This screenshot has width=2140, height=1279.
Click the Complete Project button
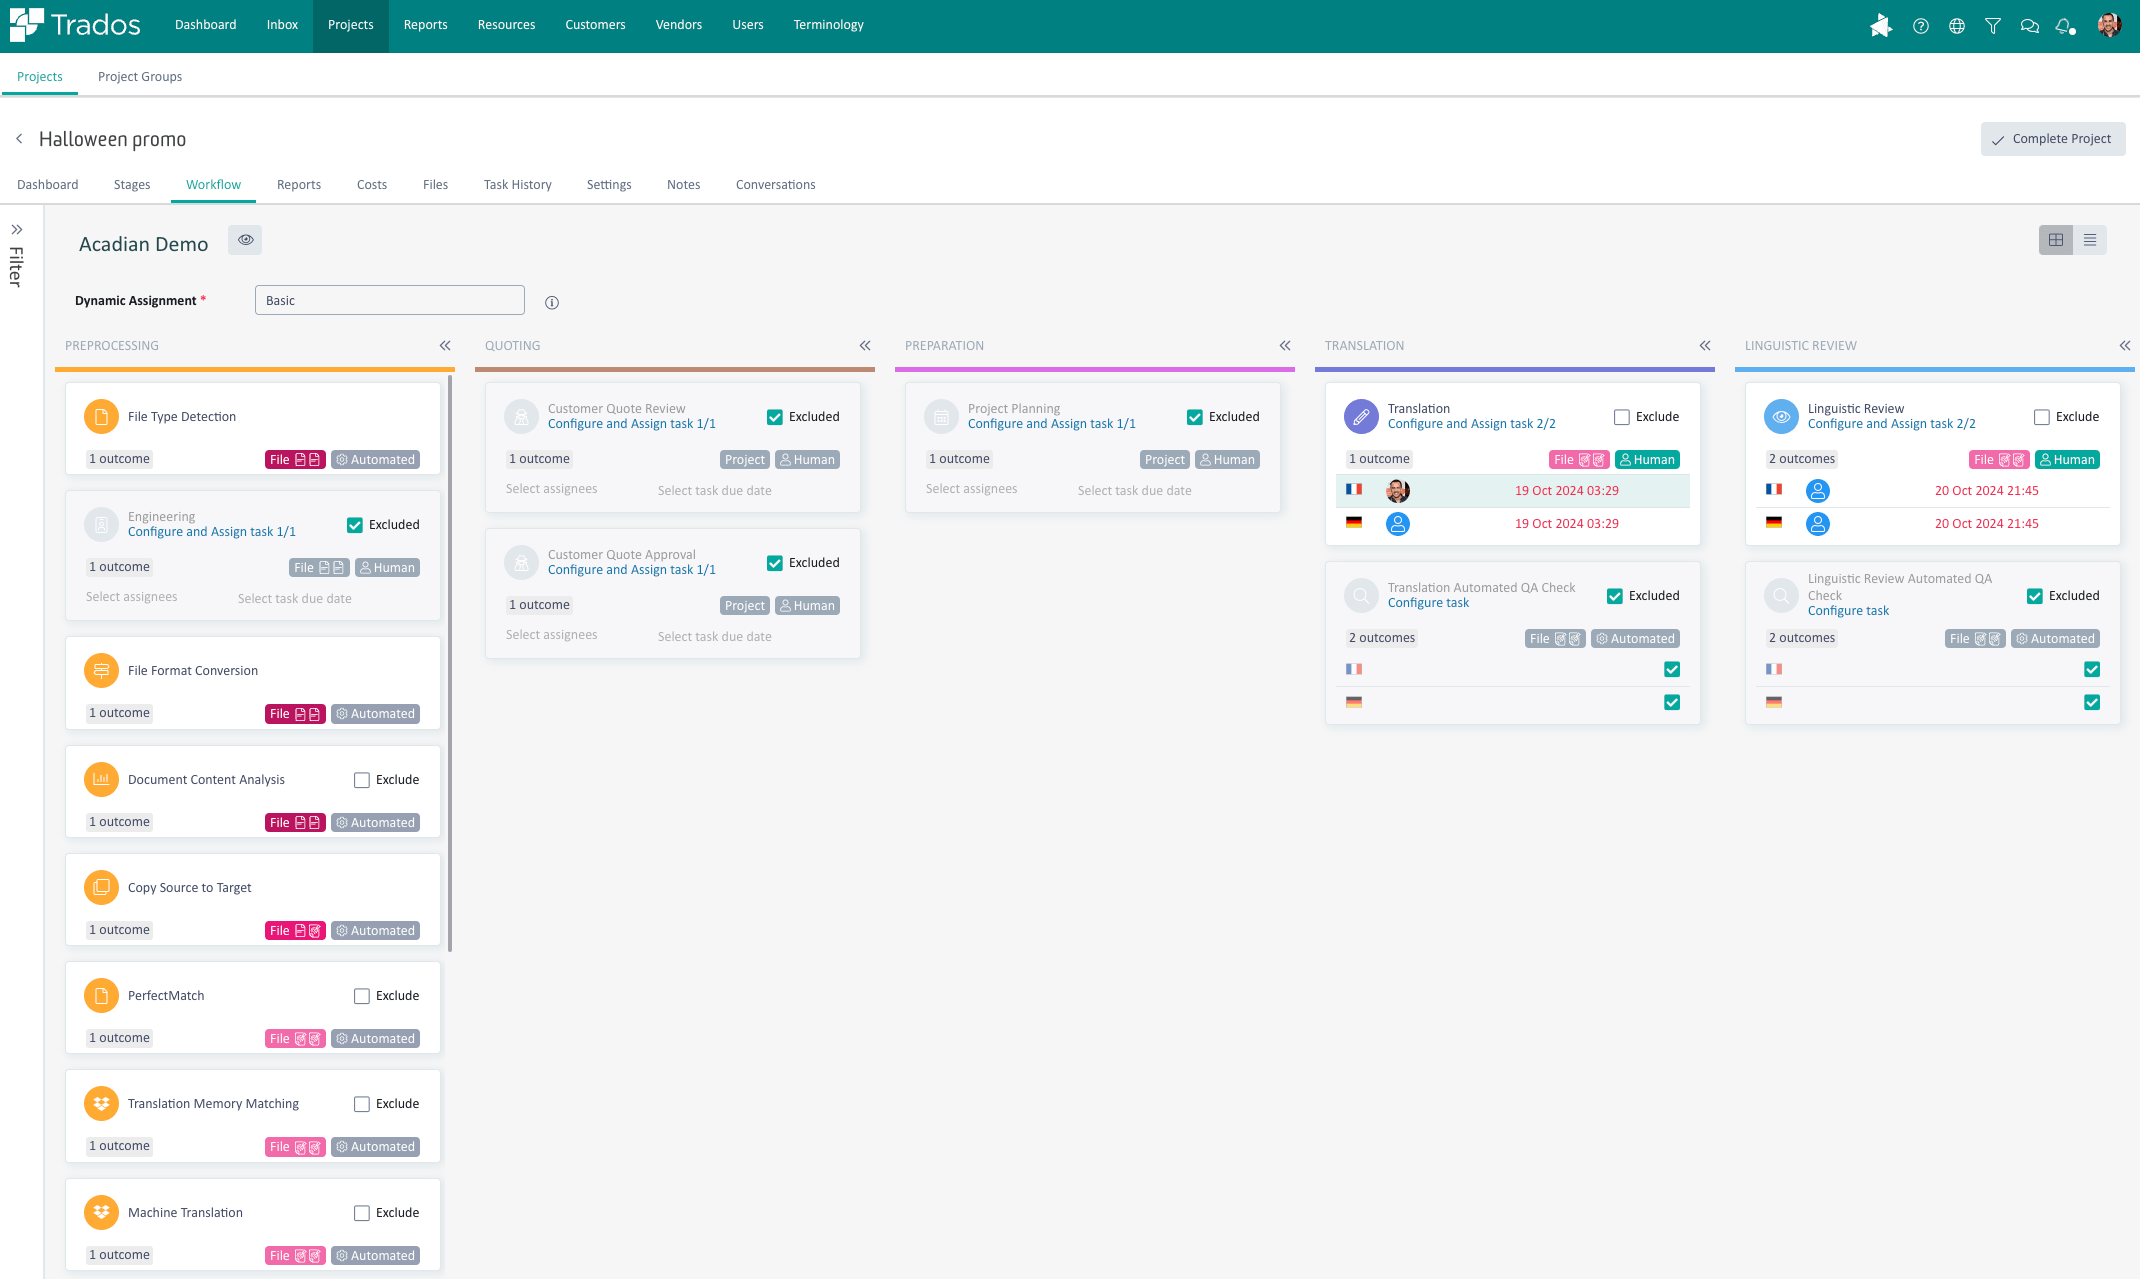click(x=2052, y=139)
